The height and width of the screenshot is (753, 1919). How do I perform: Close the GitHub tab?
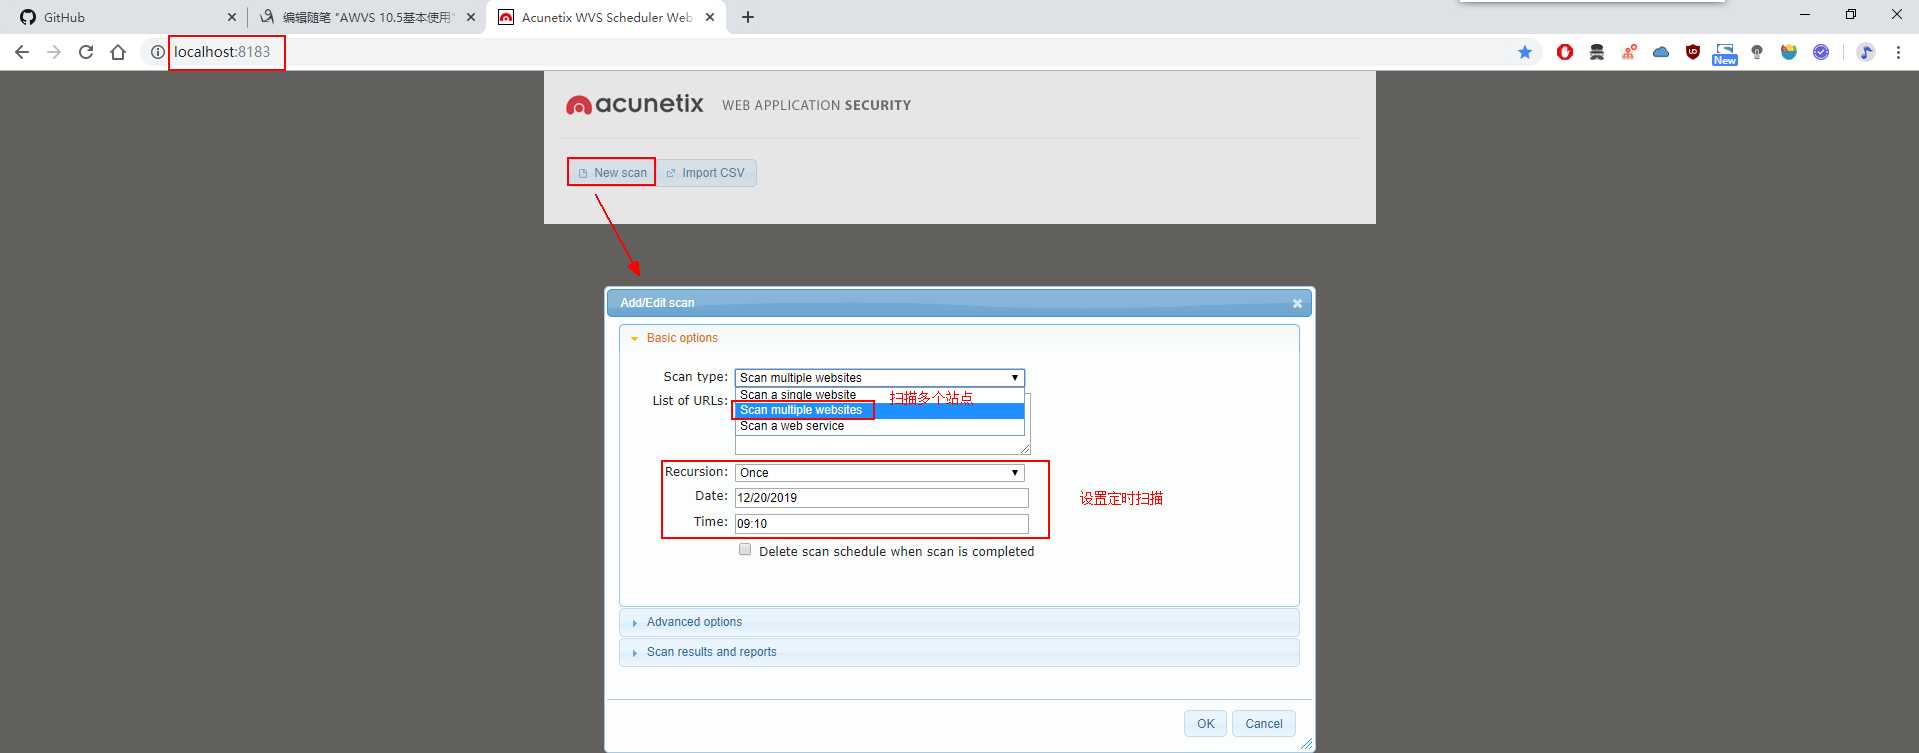tap(232, 17)
